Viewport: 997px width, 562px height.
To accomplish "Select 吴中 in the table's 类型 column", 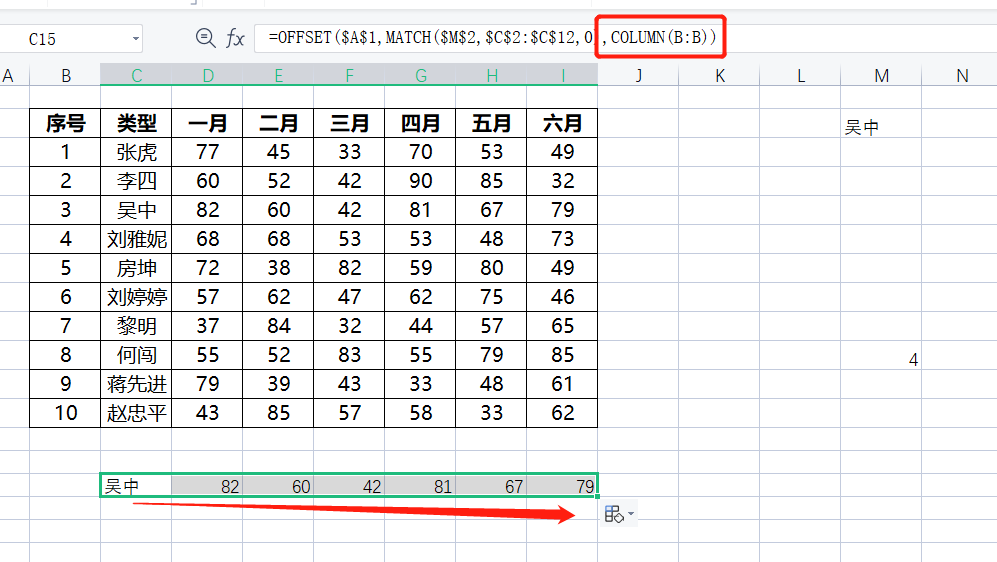I will coord(136,210).
